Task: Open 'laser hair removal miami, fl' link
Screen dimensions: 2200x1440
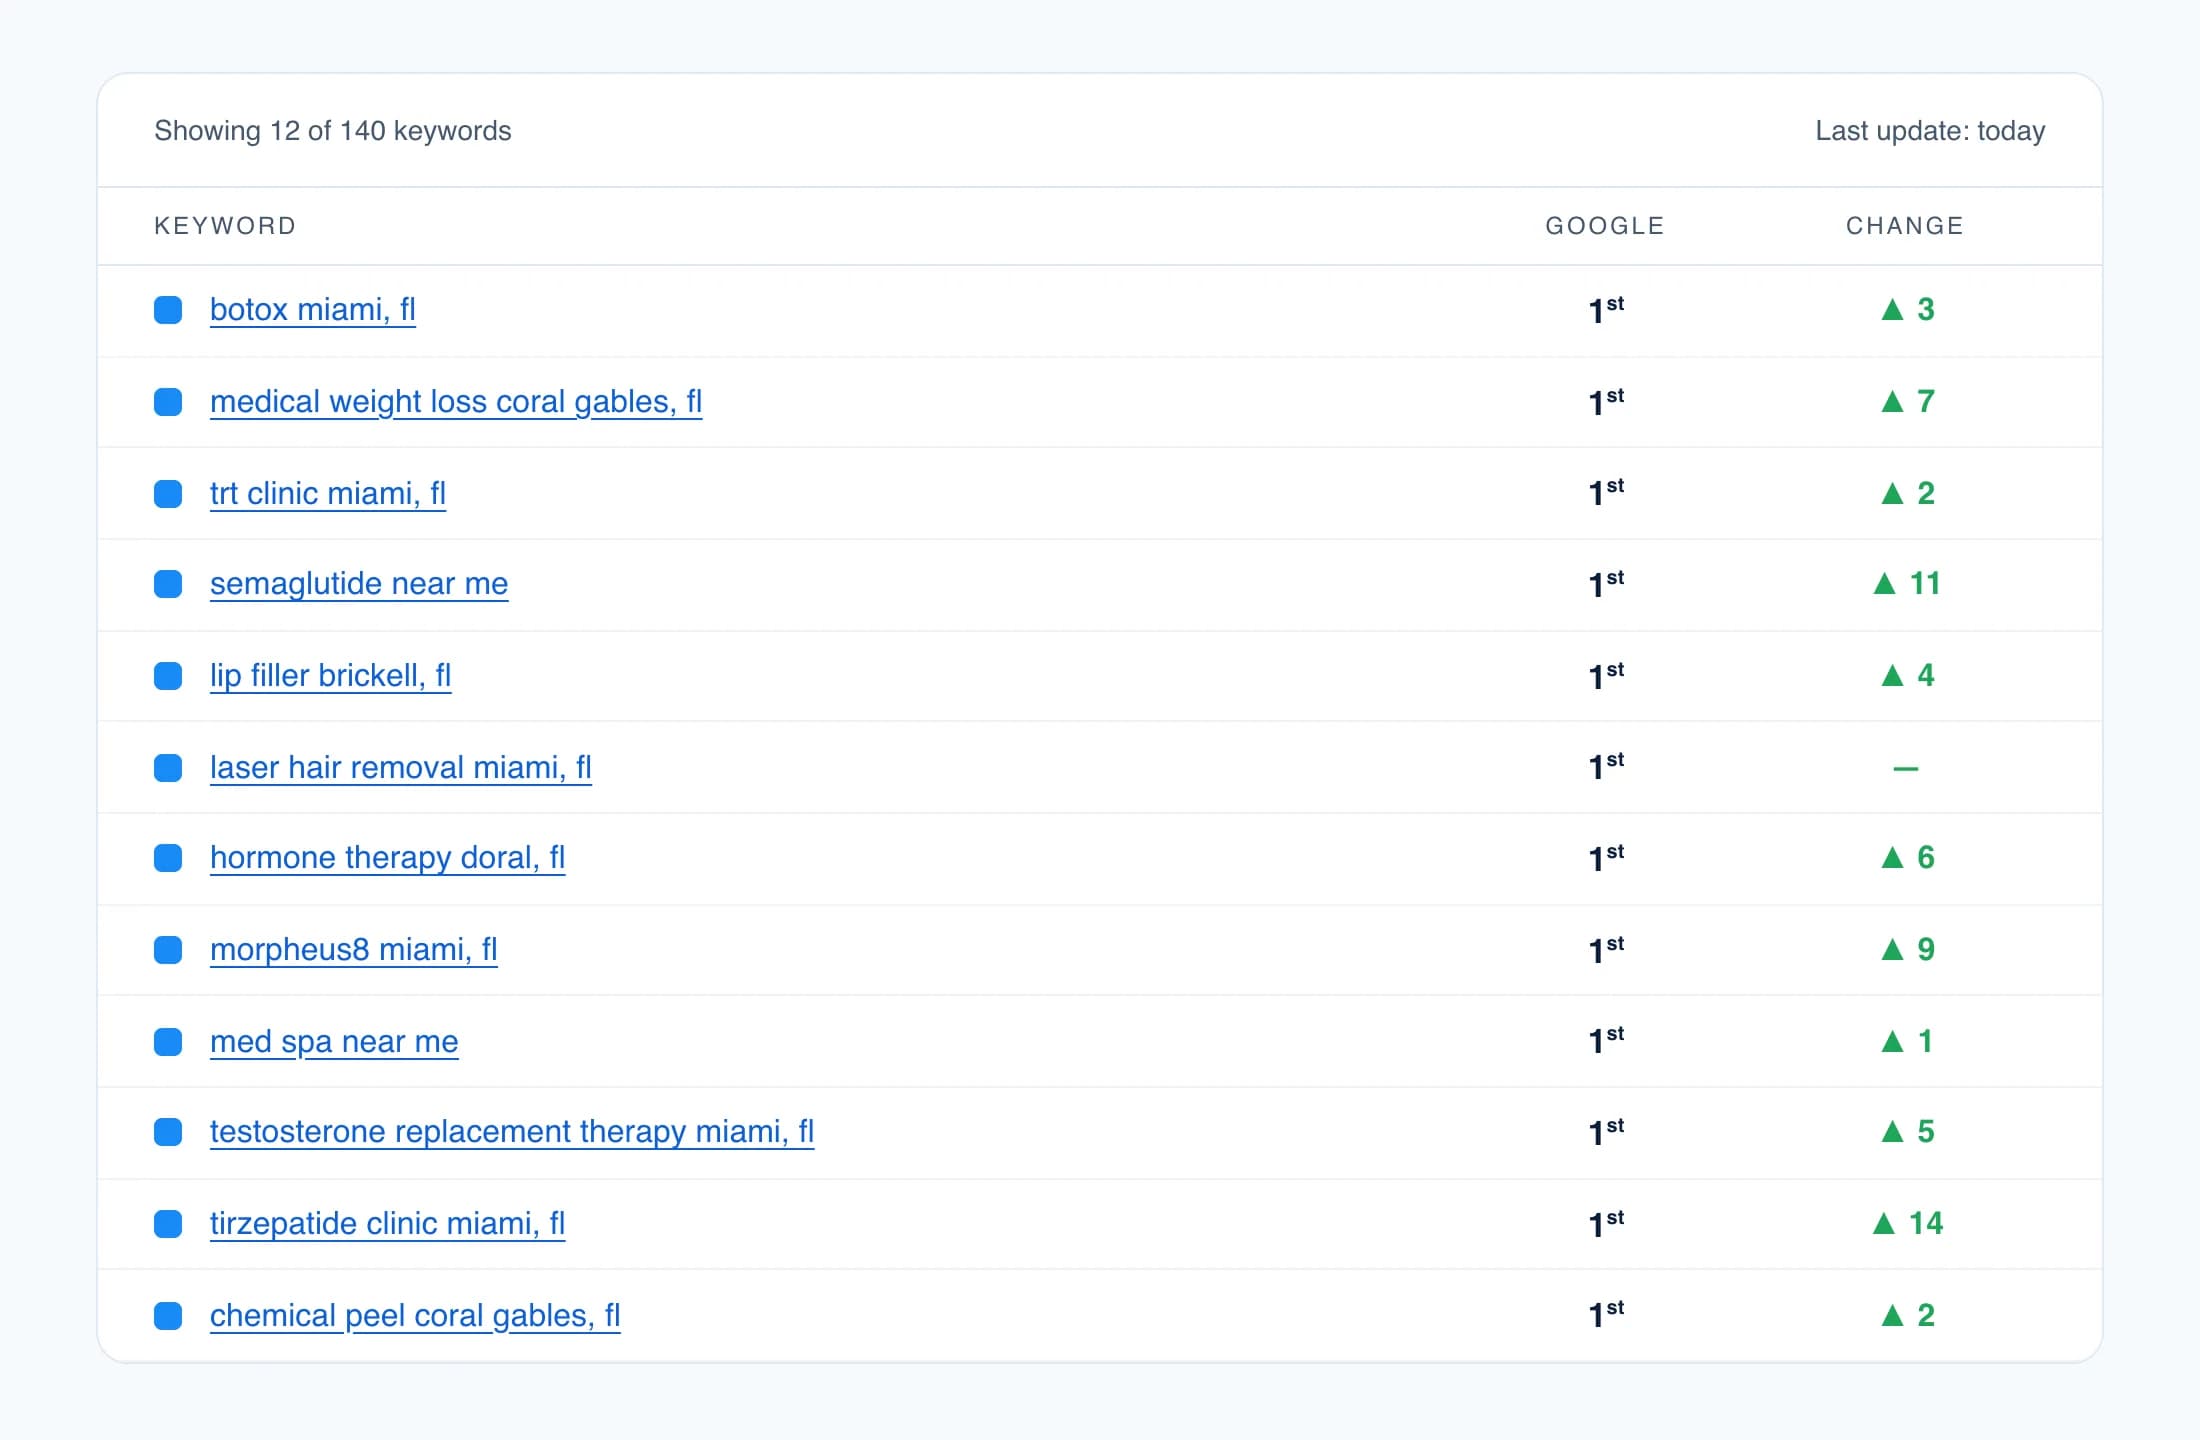Action: (401, 768)
